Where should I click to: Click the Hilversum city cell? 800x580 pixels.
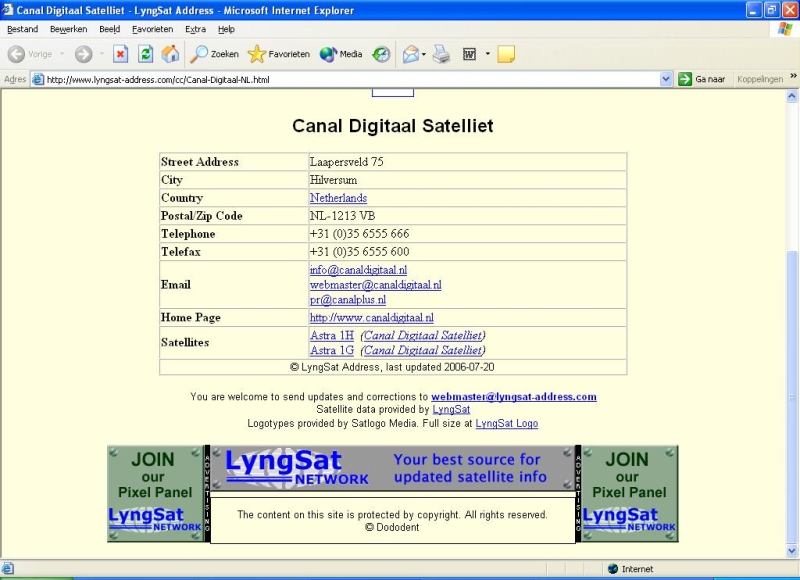tap(467, 180)
